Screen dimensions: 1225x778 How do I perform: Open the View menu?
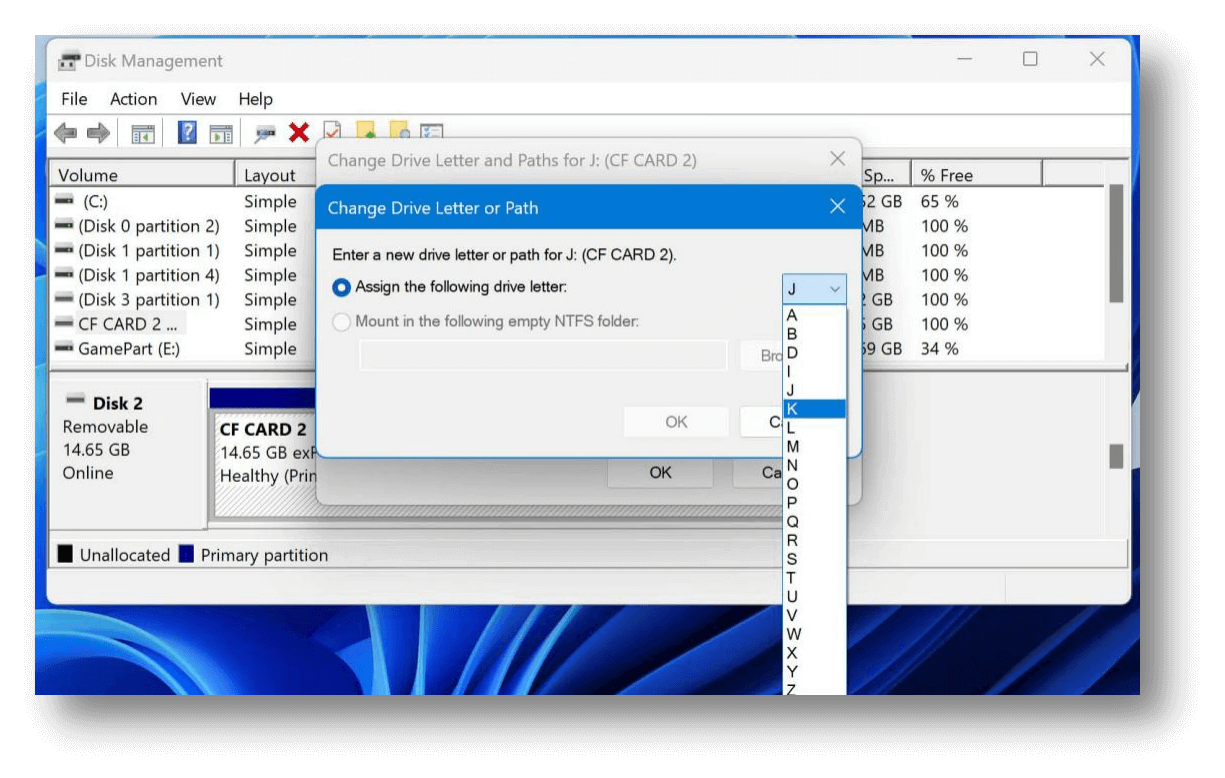(197, 99)
